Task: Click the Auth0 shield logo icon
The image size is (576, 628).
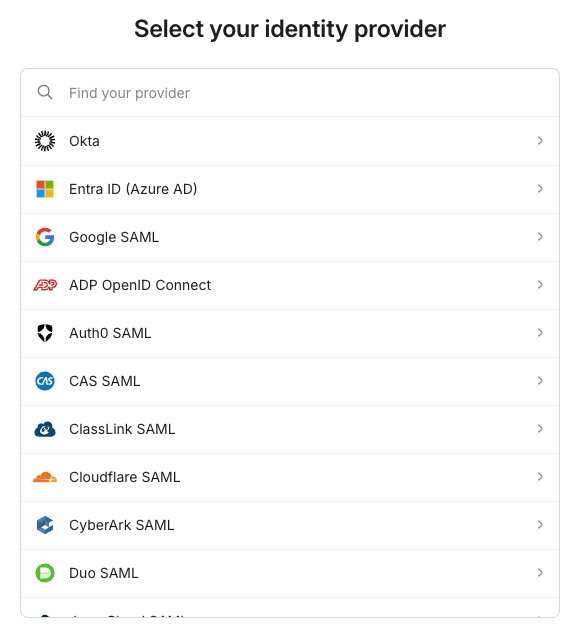Action: pos(45,333)
